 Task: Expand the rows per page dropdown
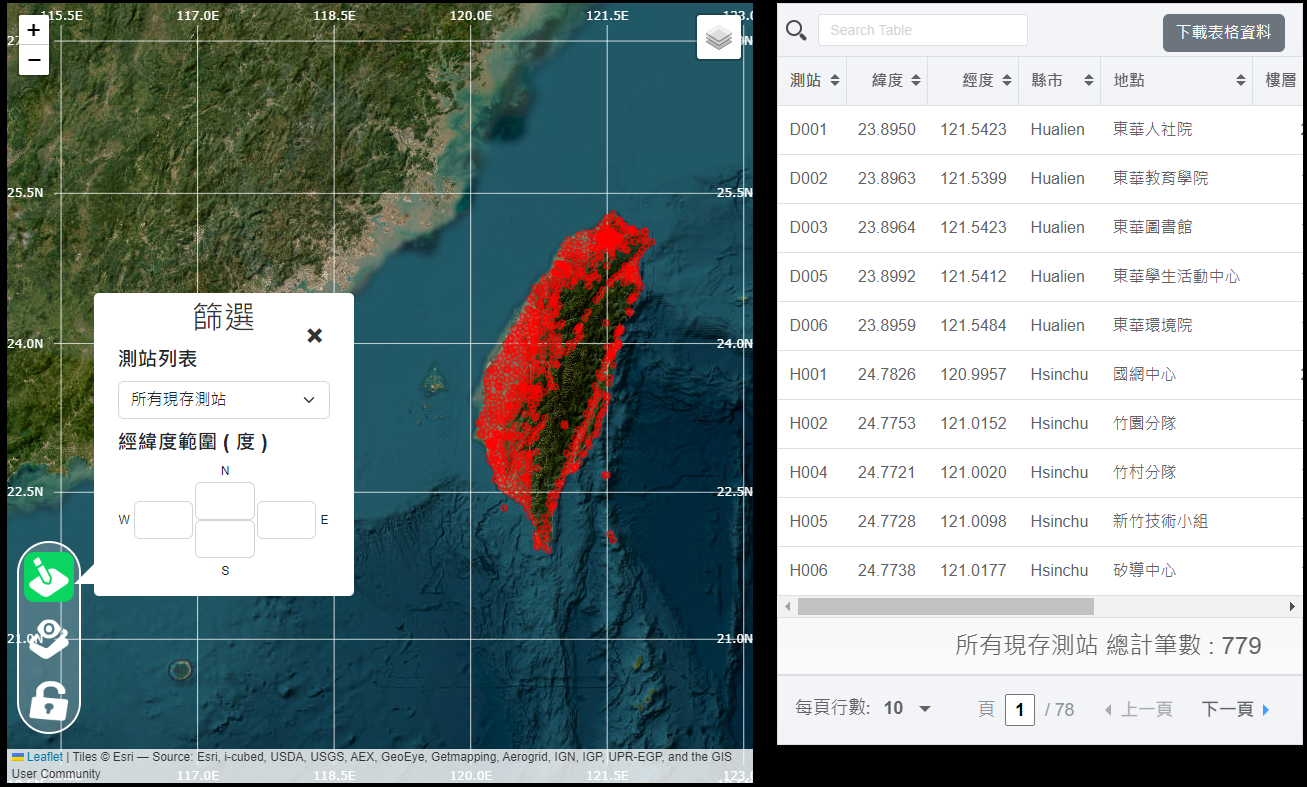[x=908, y=708]
